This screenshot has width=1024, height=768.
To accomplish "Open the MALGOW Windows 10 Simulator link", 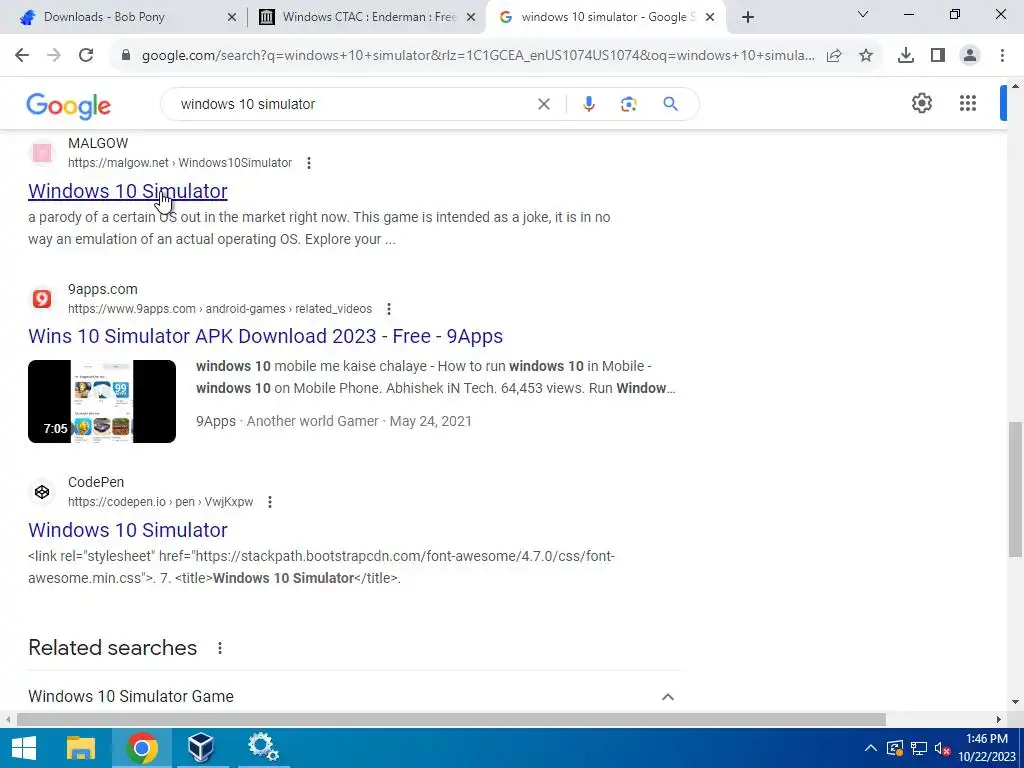I will point(128,191).
